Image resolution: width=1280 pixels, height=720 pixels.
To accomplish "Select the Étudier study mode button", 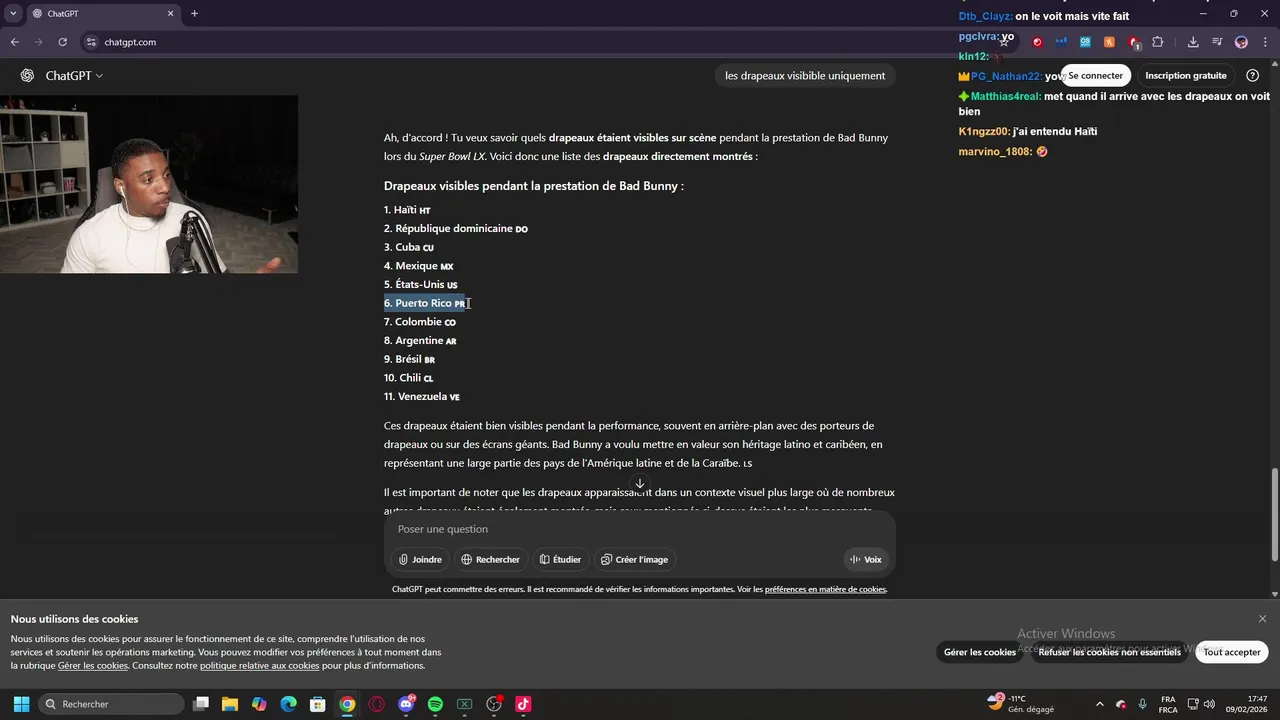I will (x=560, y=560).
